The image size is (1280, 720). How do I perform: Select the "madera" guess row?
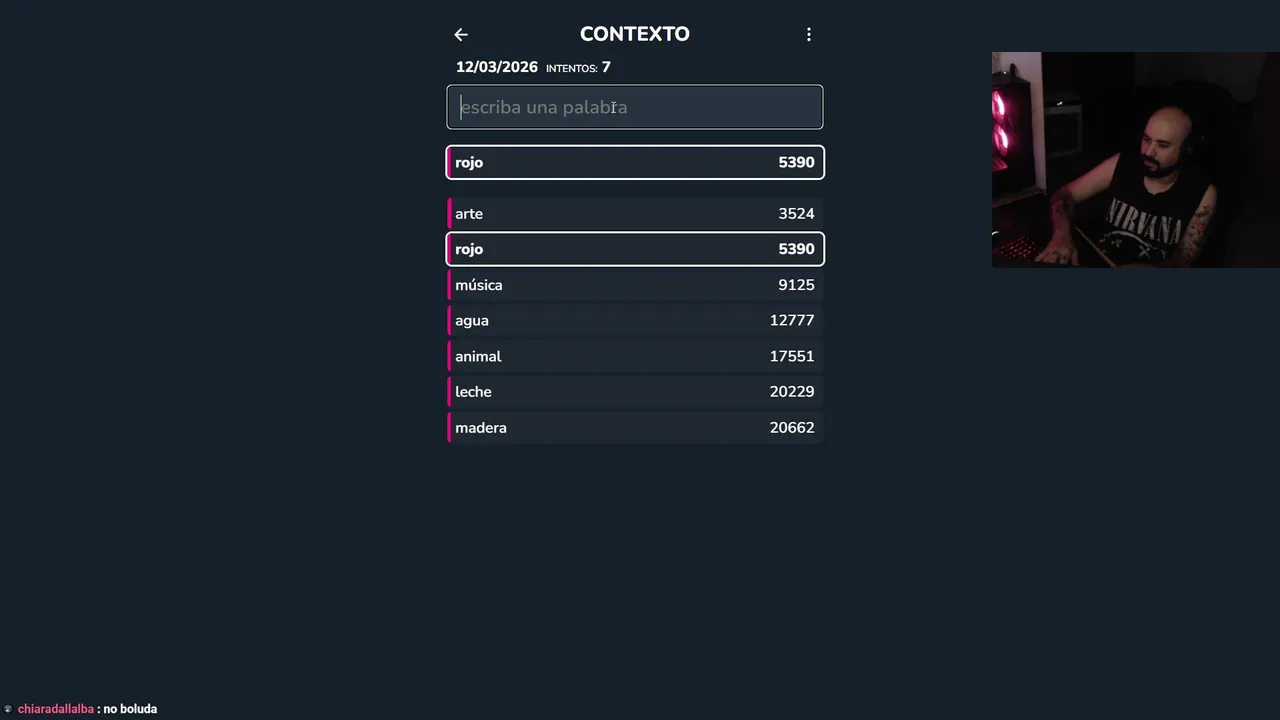635,428
